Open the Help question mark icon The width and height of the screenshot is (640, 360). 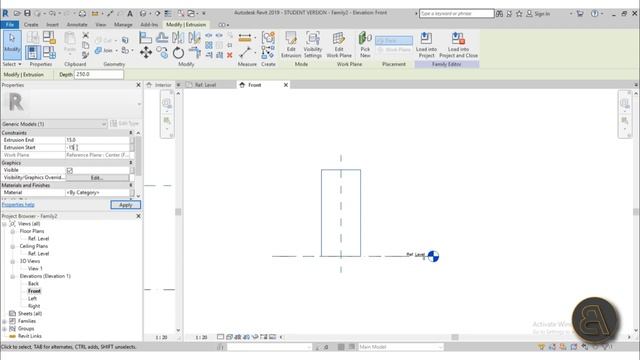tap(595, 13)
